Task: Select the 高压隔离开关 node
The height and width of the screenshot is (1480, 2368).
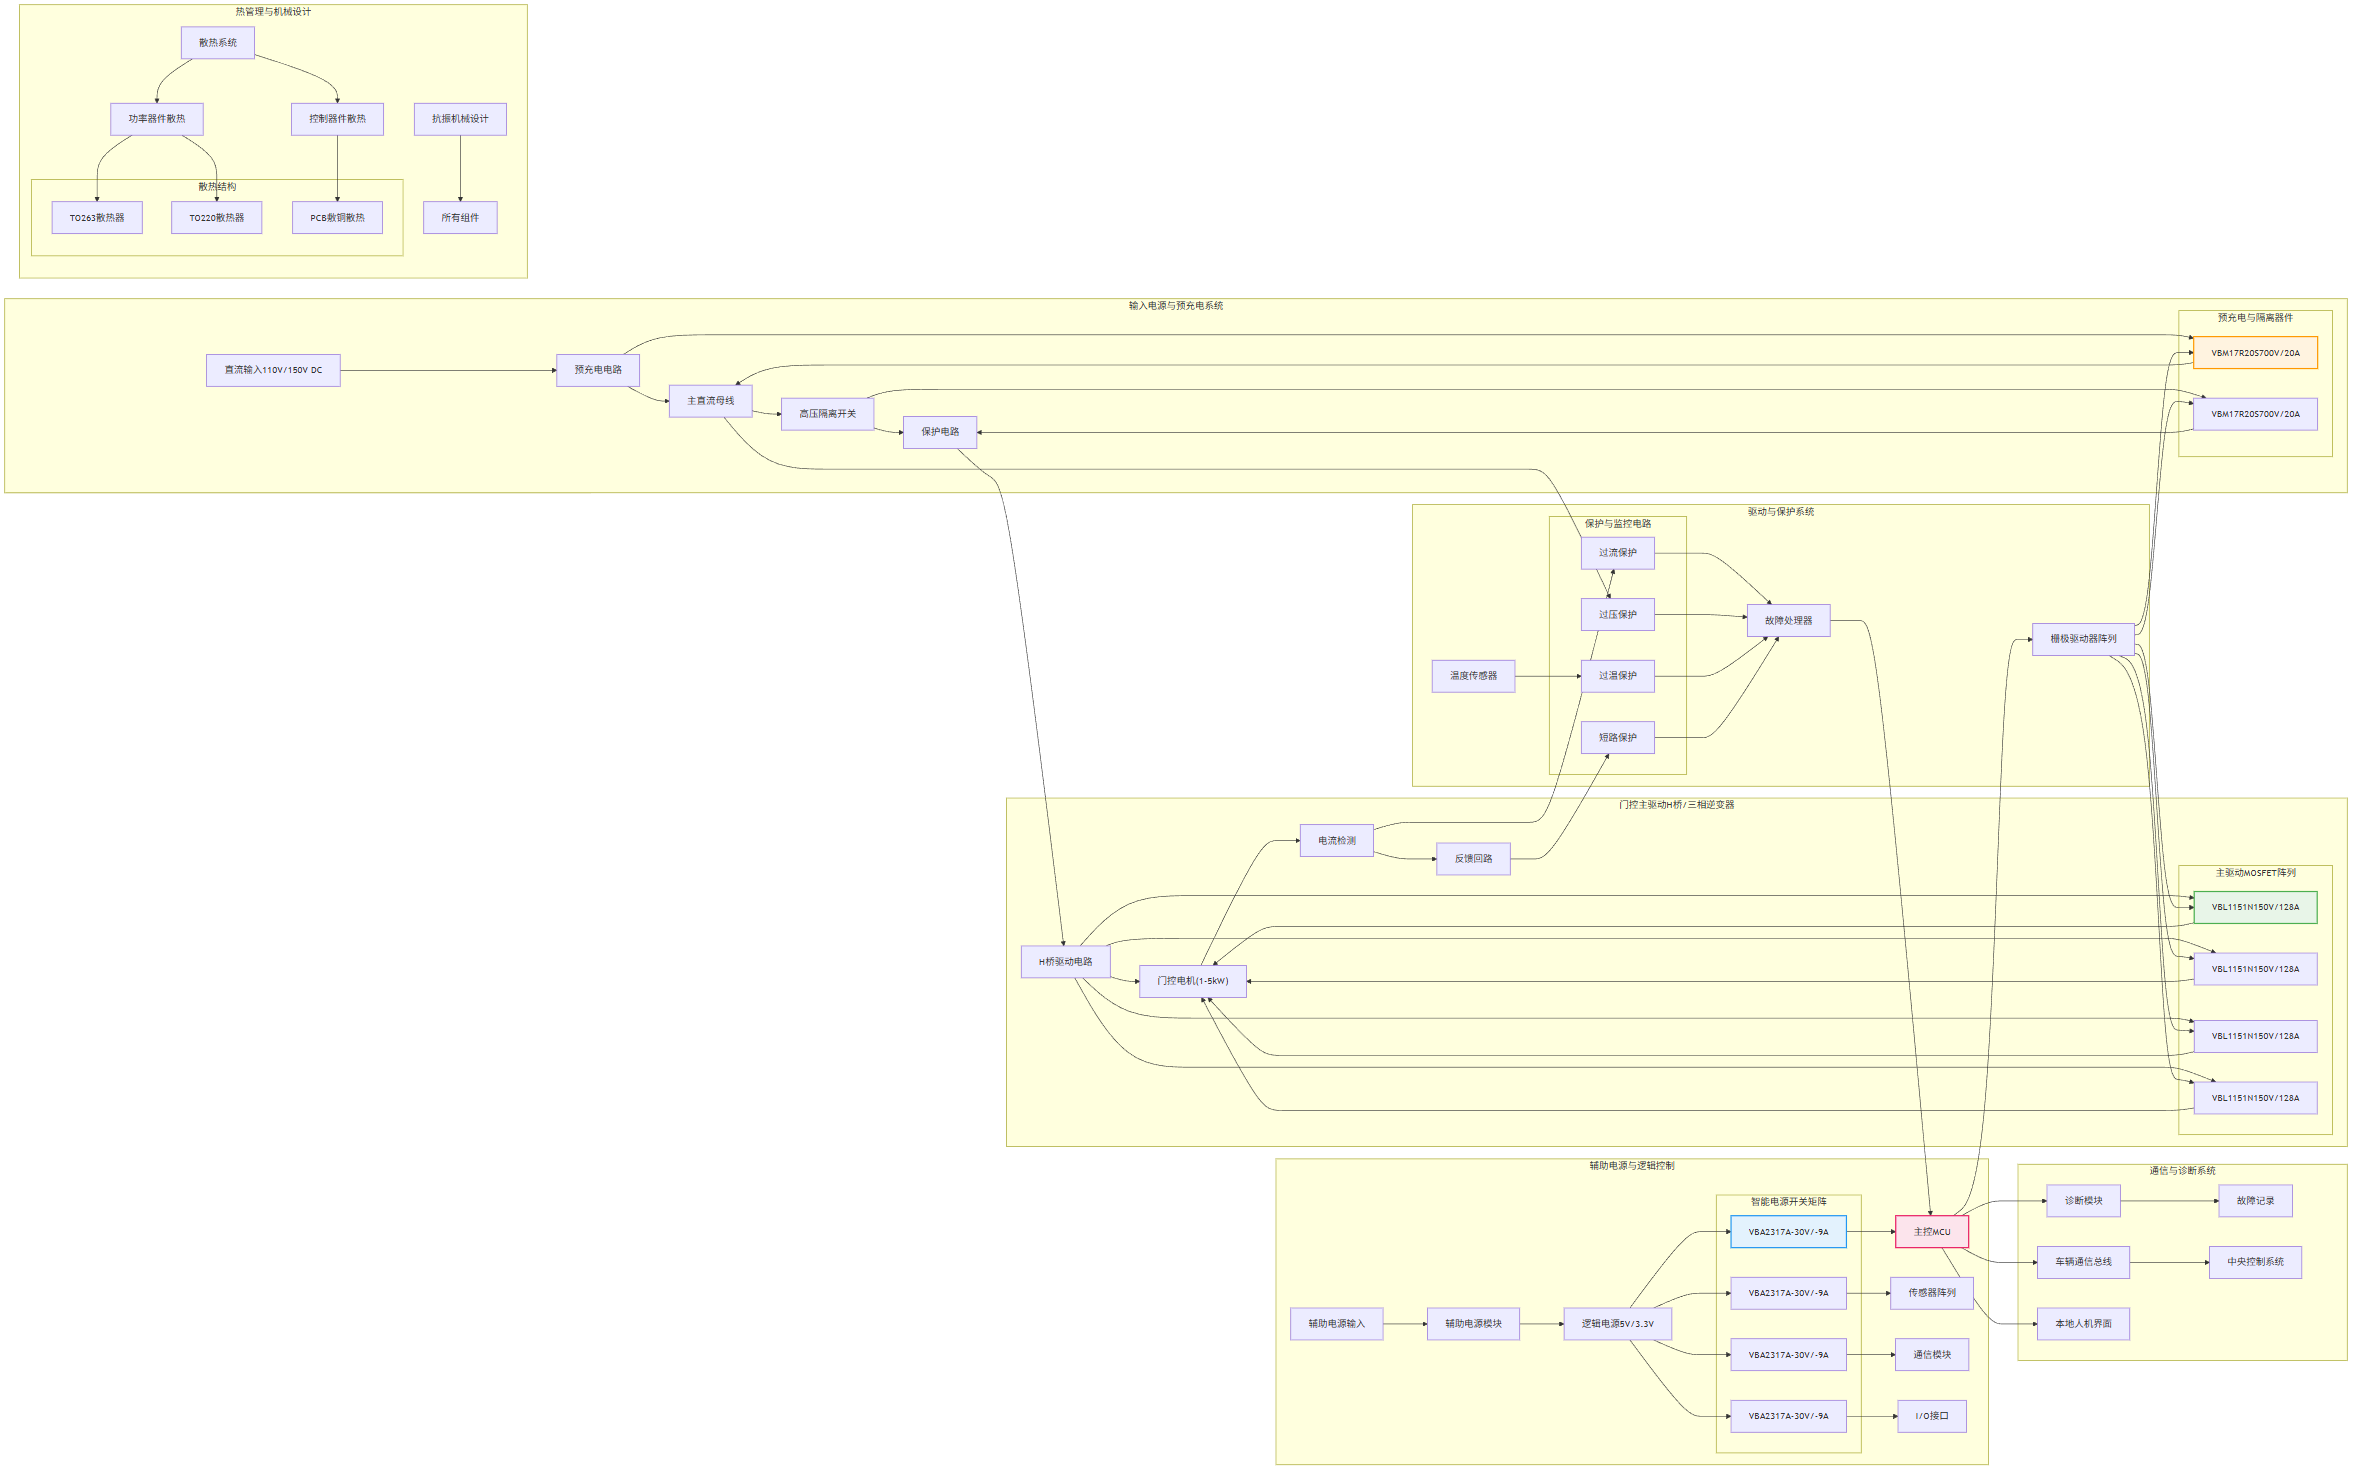Action: [x=827, y=414]
